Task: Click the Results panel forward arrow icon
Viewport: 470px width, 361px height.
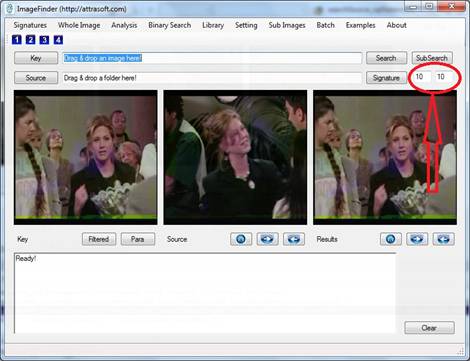Action: (x=417, y=239)
